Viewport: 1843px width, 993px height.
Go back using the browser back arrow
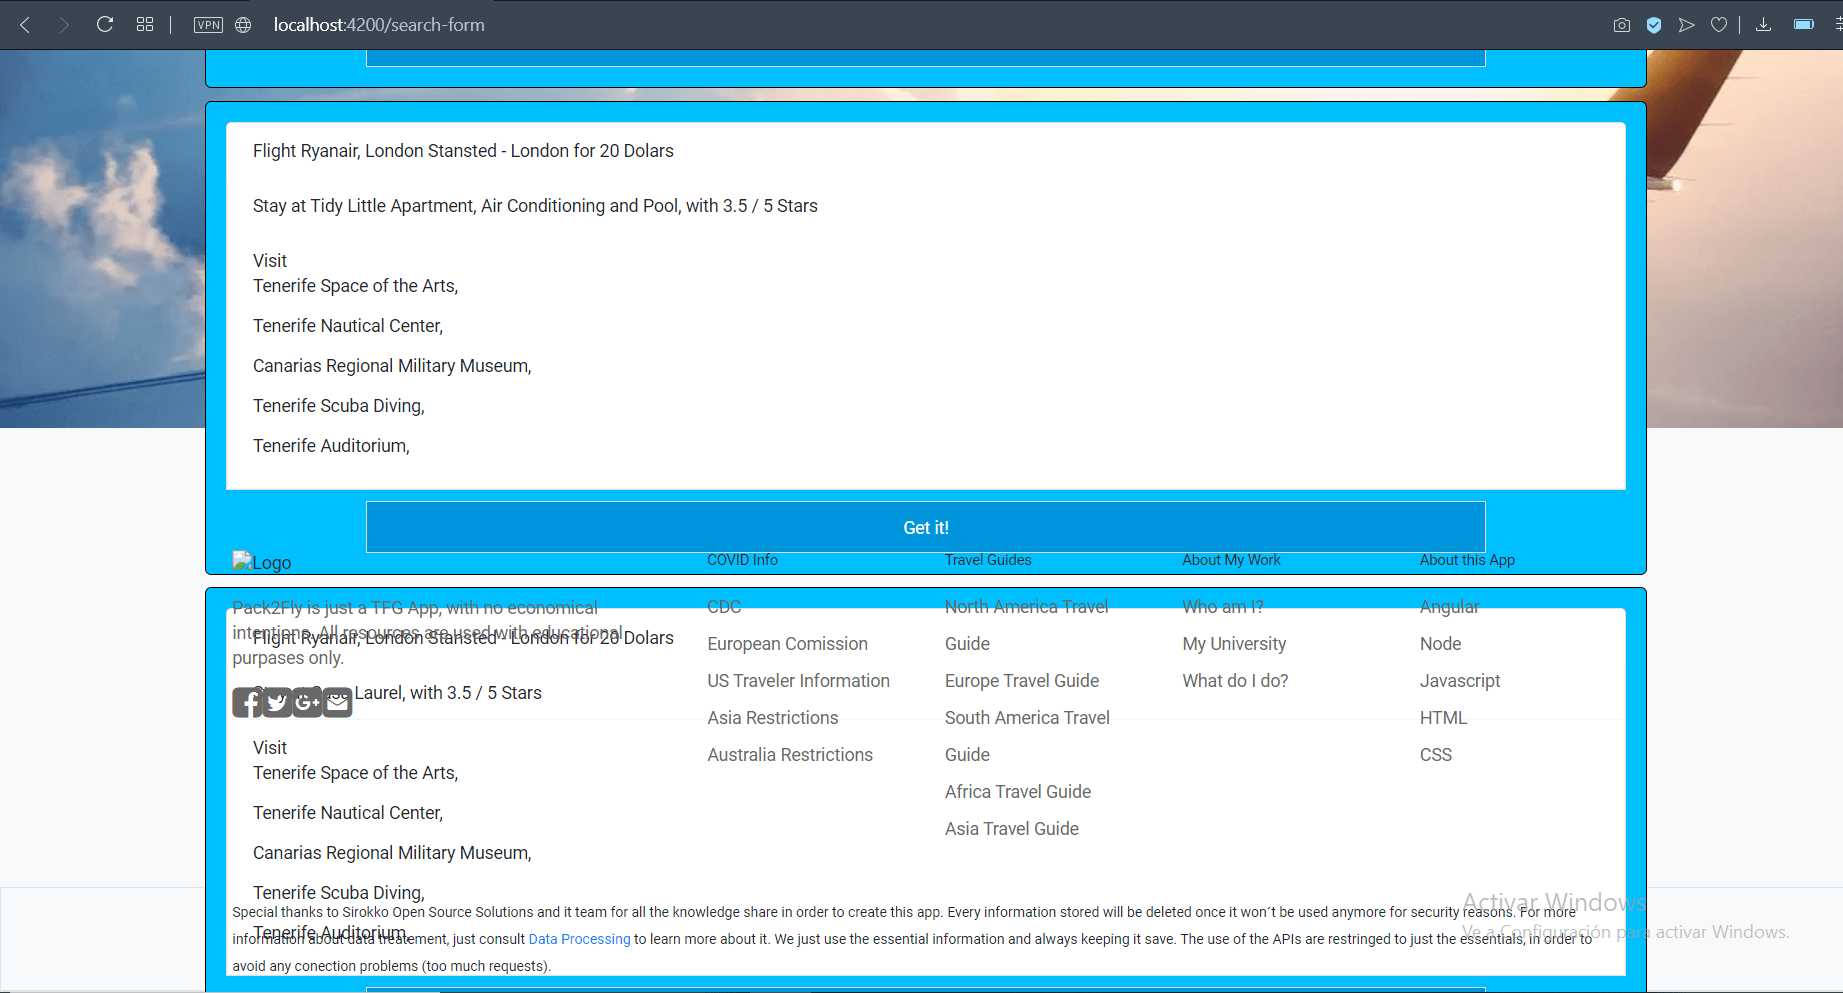pyautogui.click(x=25, y=25)
